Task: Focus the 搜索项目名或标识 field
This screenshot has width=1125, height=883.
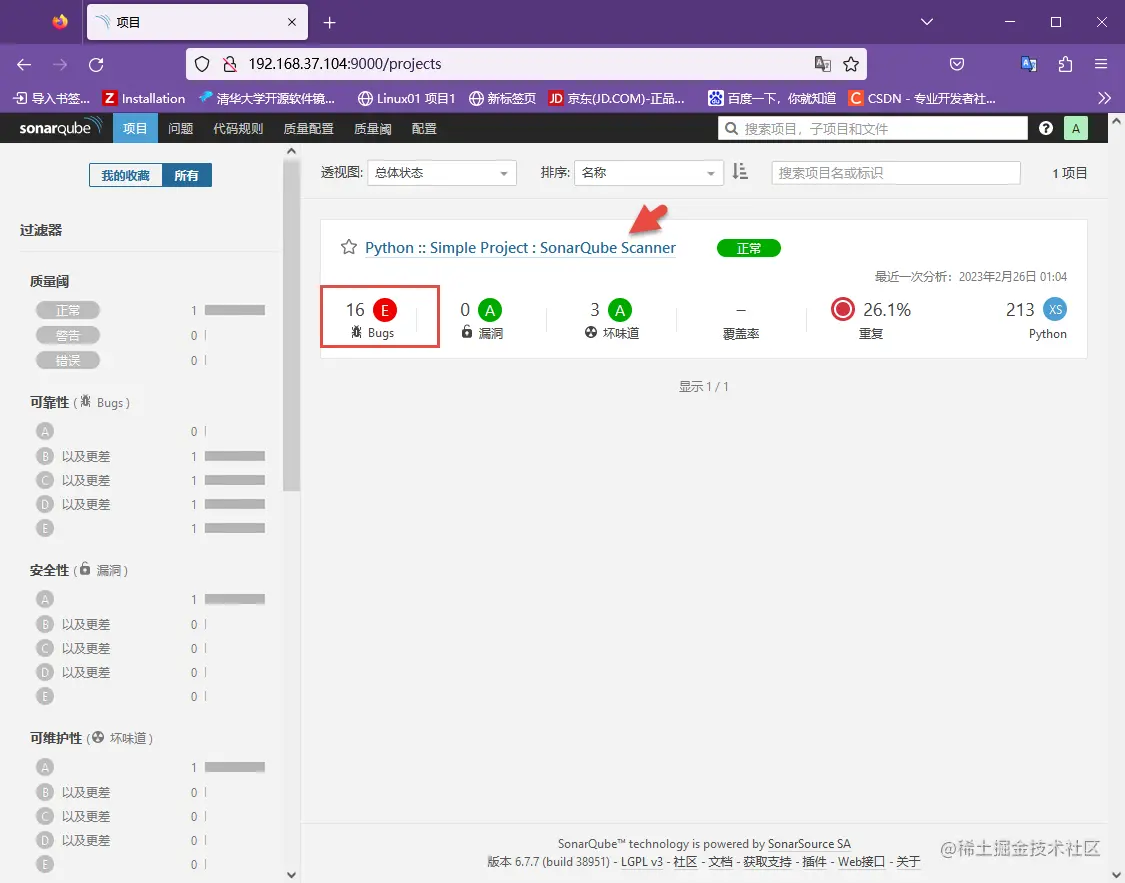Action: [895, 173]
